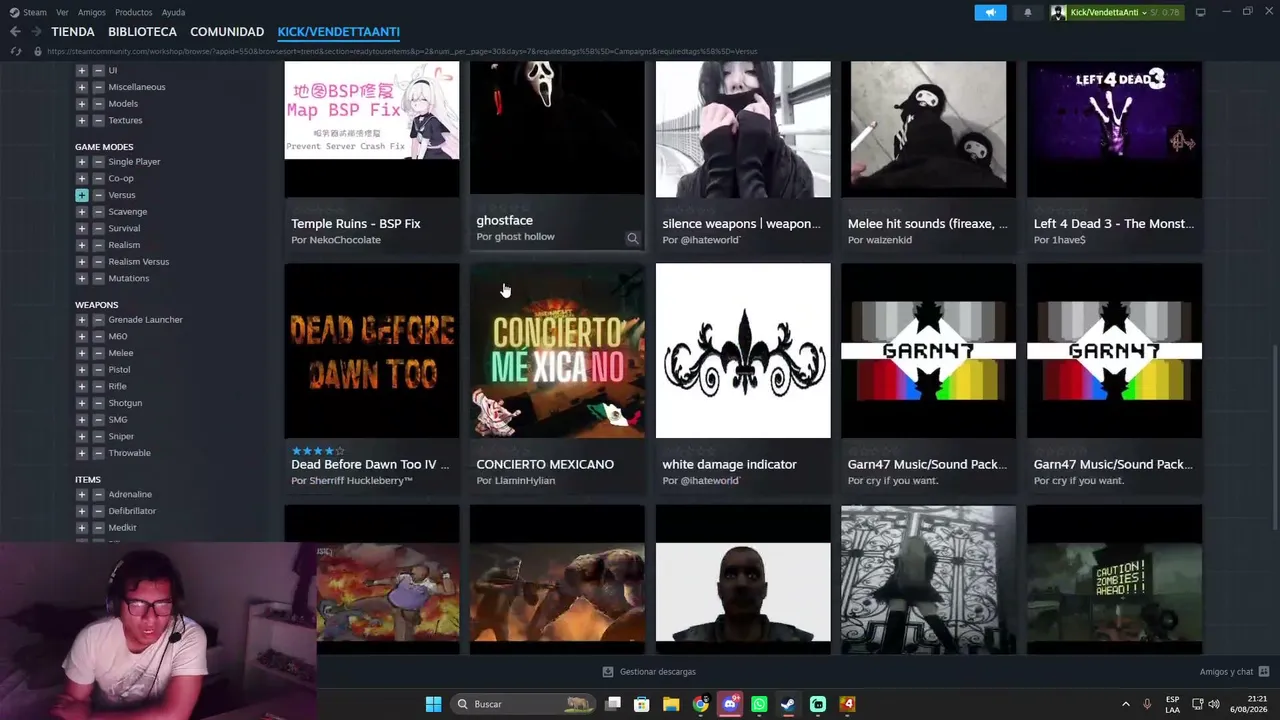Go to the TIENDA tab

[73, 32]
